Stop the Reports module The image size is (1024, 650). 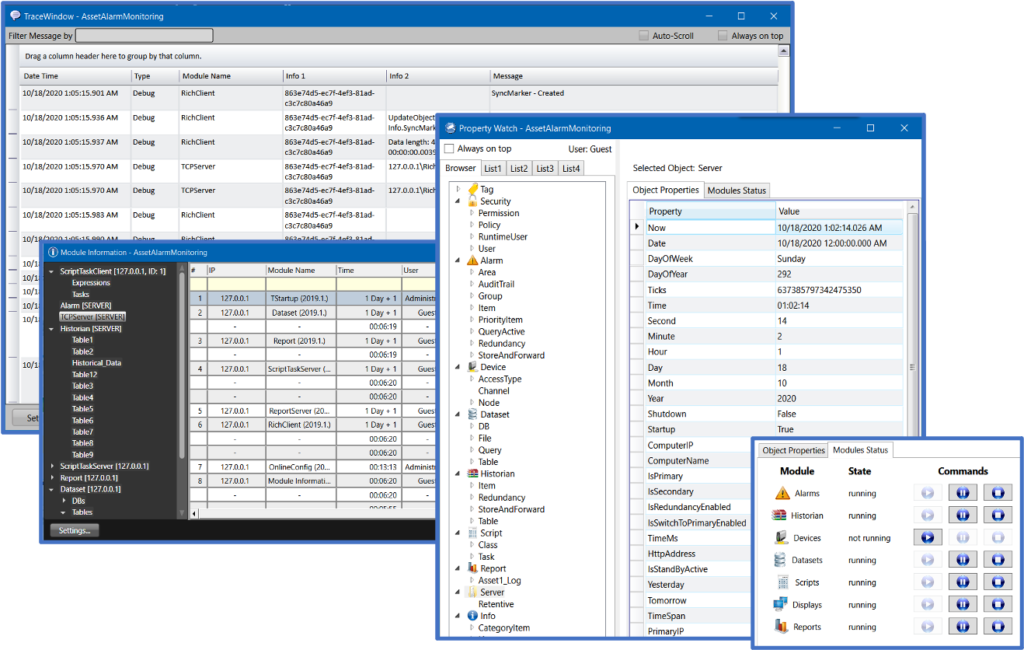[997, 627]
